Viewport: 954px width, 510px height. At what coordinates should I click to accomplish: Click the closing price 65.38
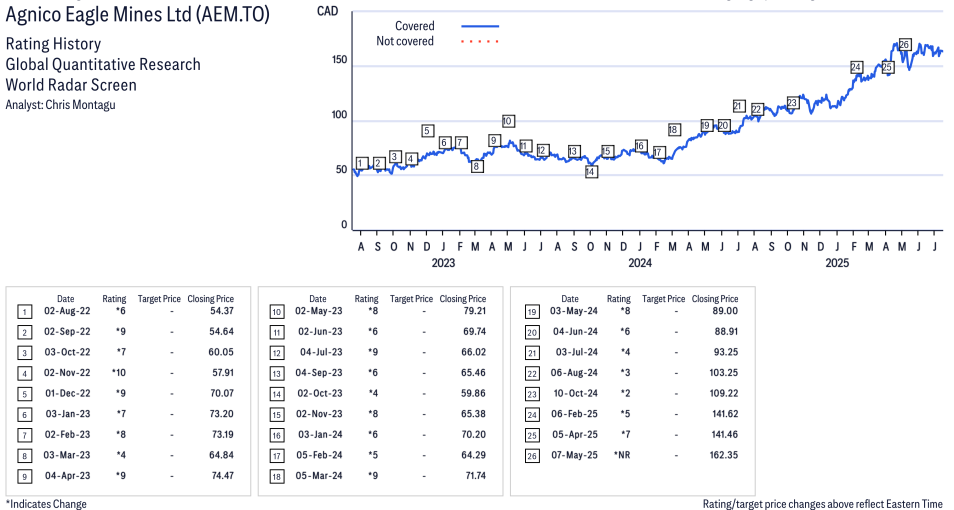(473, 414)
